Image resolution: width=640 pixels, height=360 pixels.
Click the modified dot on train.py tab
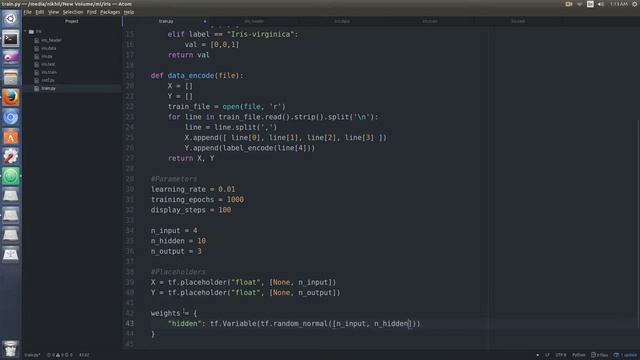click(205, 21)
